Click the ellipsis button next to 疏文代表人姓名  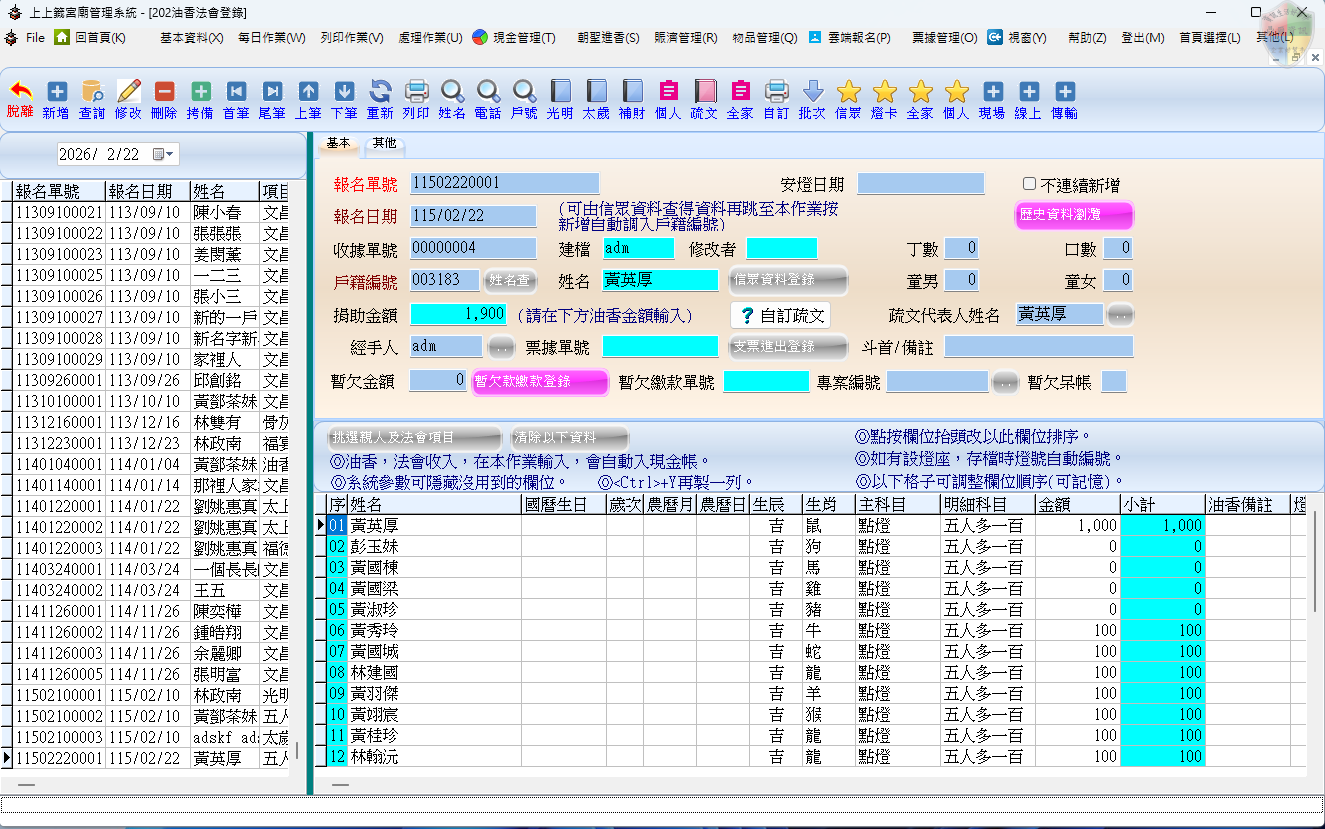(x=1120, y=315)
